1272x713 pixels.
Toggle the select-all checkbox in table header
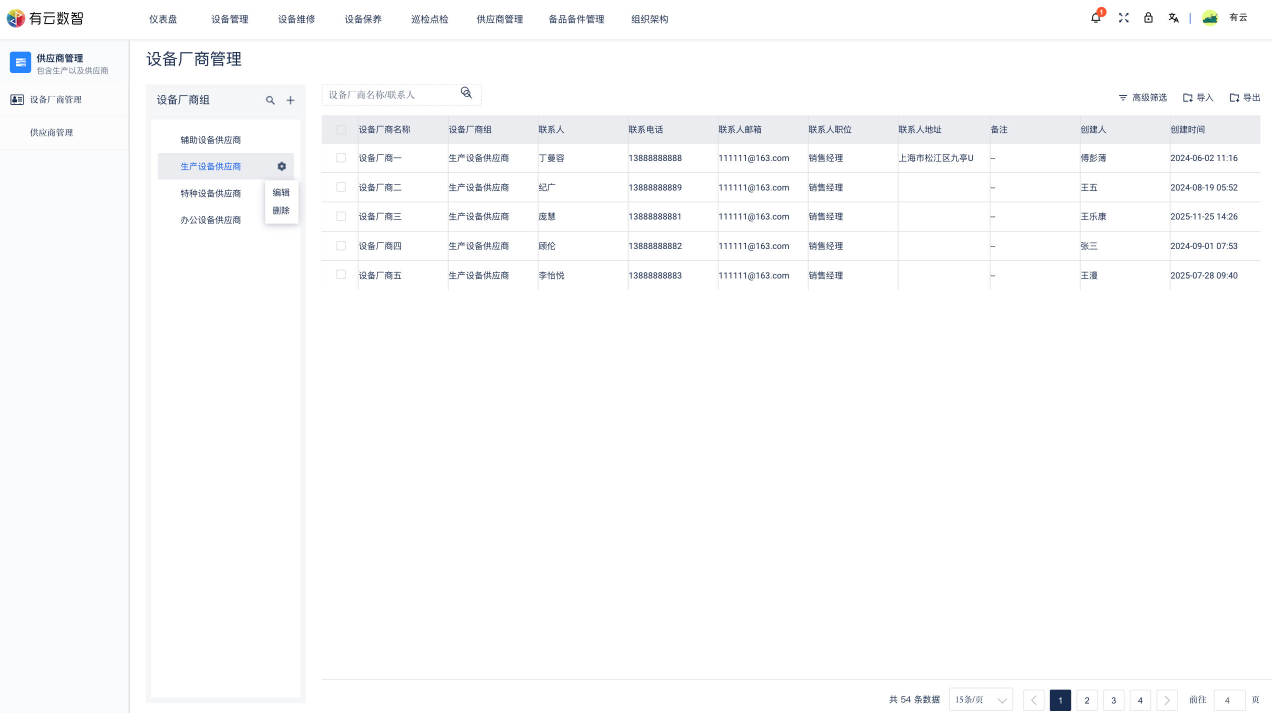pyautogui.click(x=341, y=130)
